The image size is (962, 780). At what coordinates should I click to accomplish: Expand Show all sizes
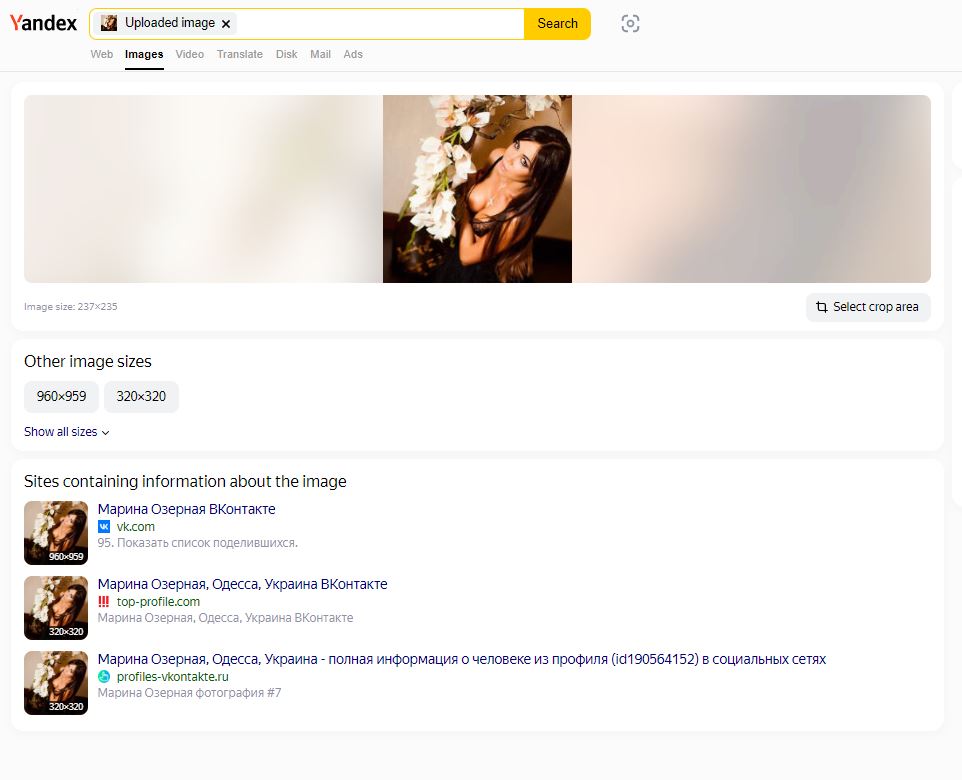[x=67, y=432]
